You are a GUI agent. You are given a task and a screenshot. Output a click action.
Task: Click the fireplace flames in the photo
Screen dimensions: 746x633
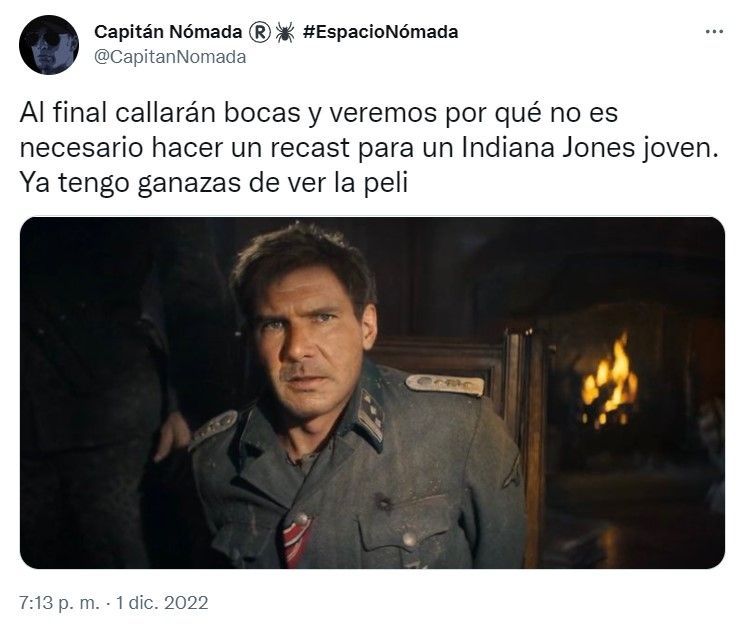point(609,381)
